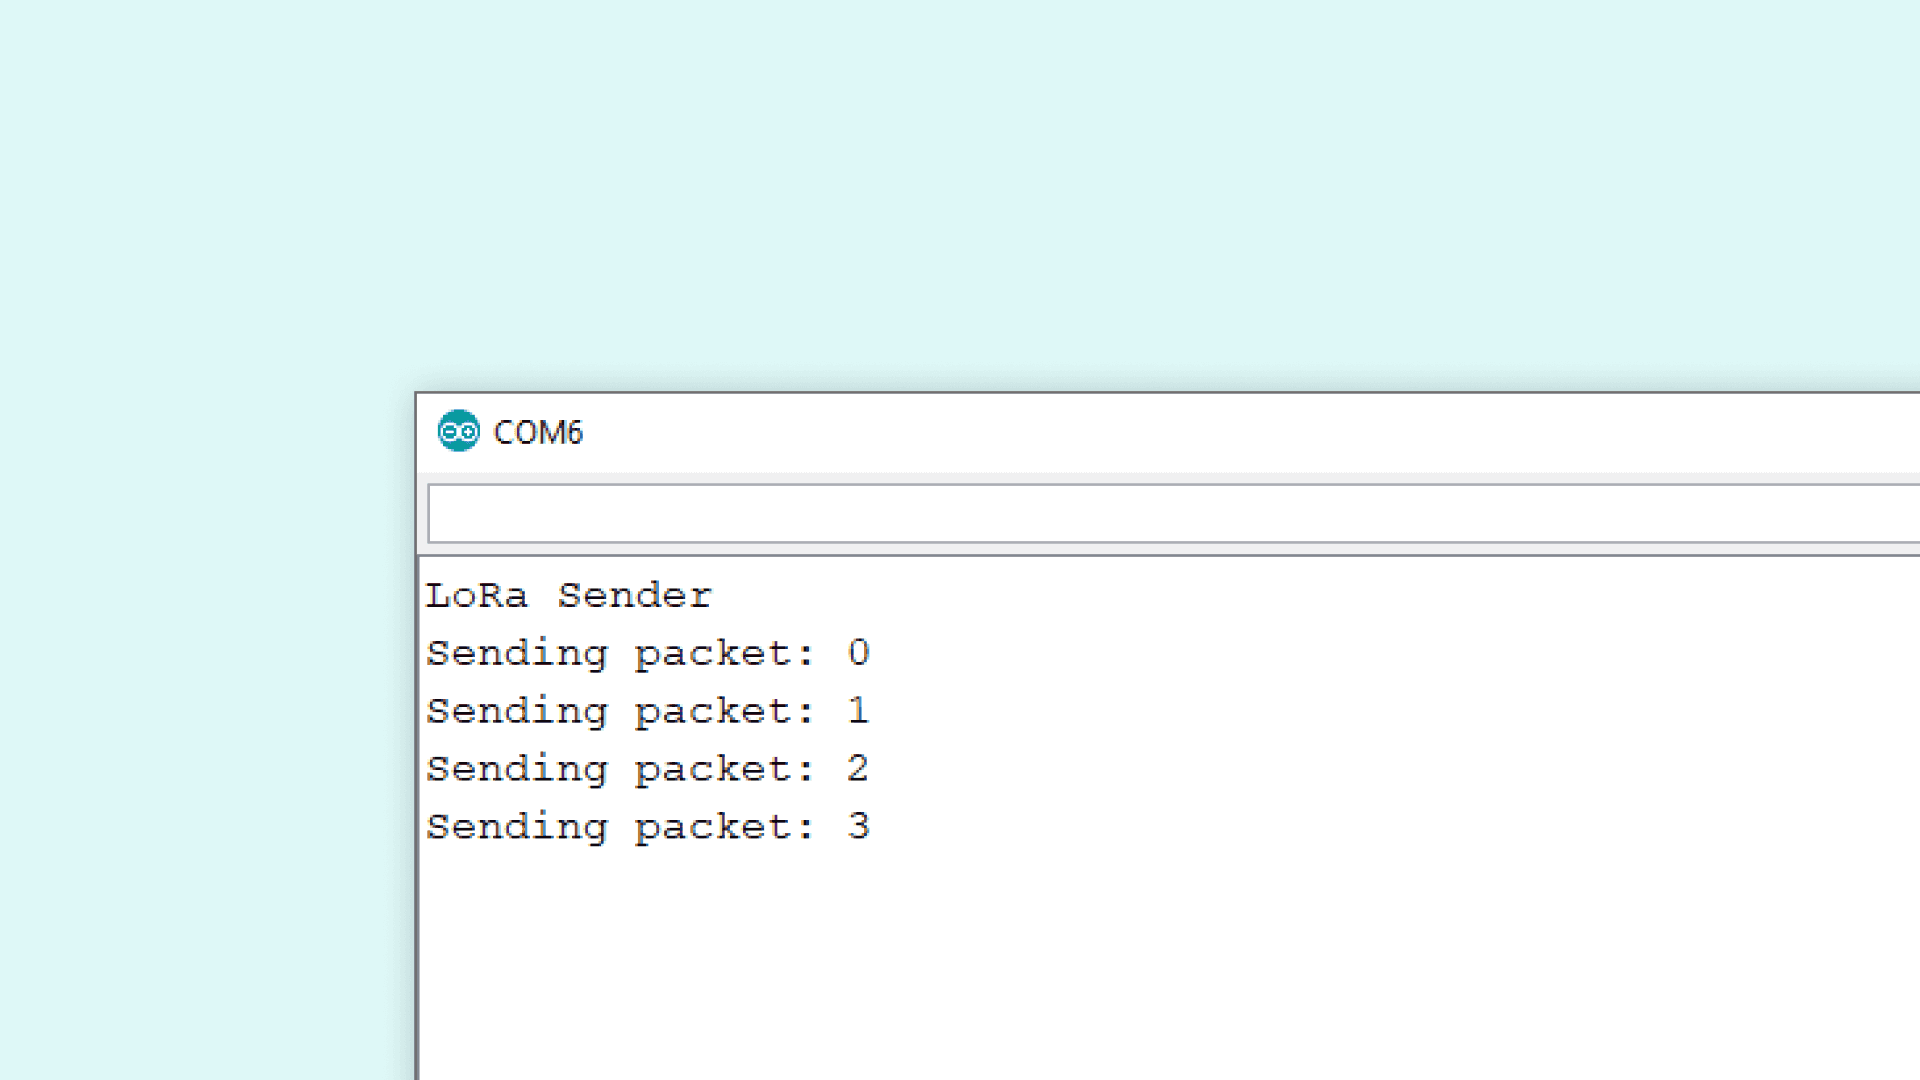Click "Sending" in the packet 1 line

click(x=517, y=712)
